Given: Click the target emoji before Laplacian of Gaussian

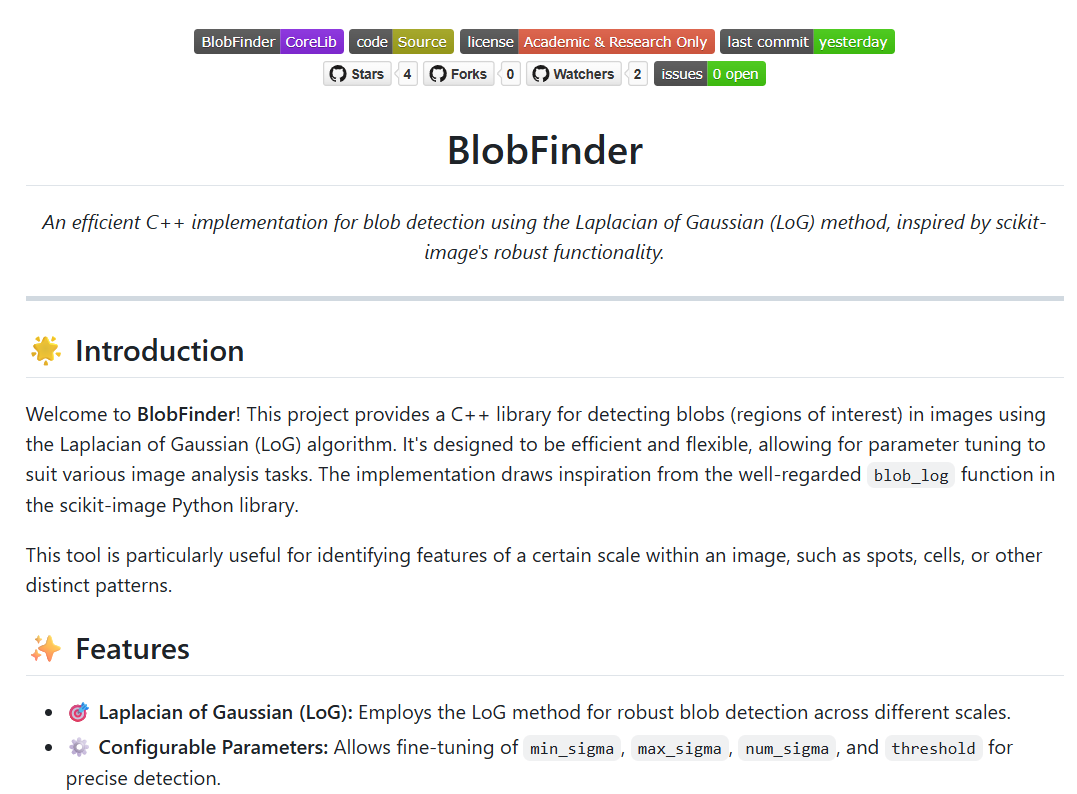Looking at the screenshot, I should coord(79,712).
